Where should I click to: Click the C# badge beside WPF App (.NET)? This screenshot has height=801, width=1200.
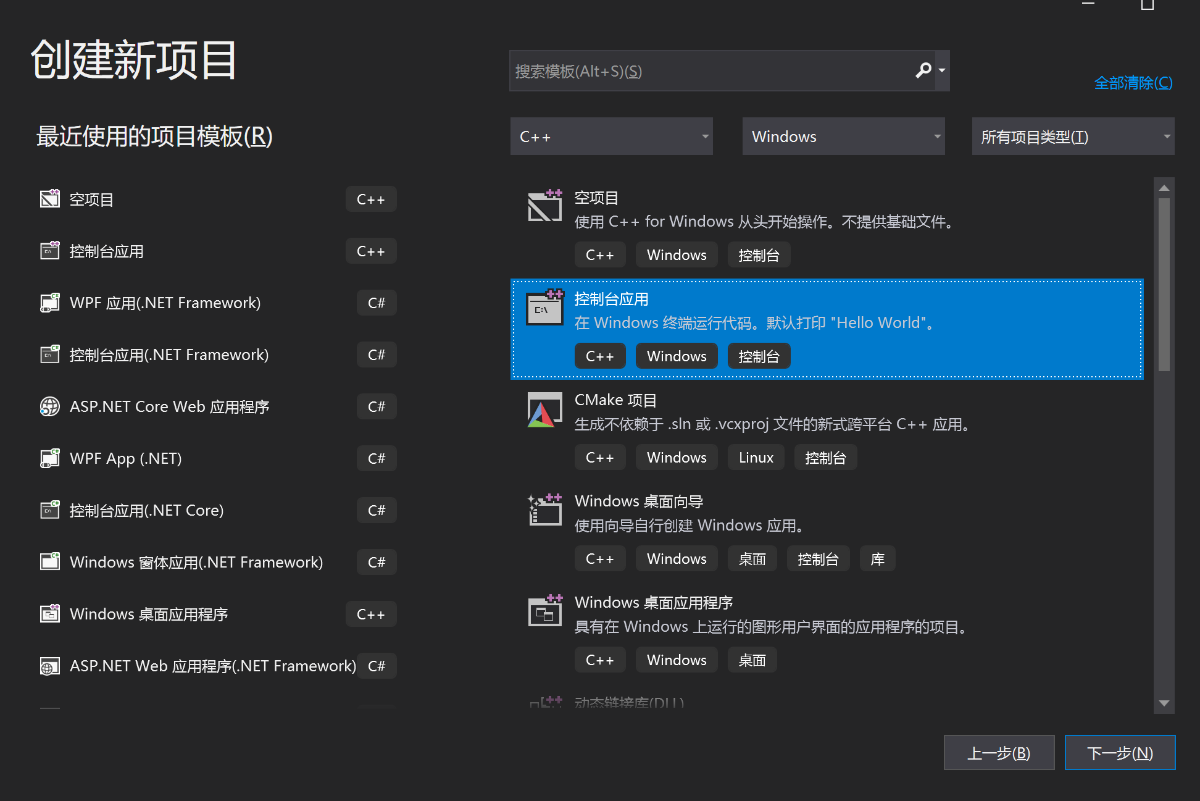(377, 459)
